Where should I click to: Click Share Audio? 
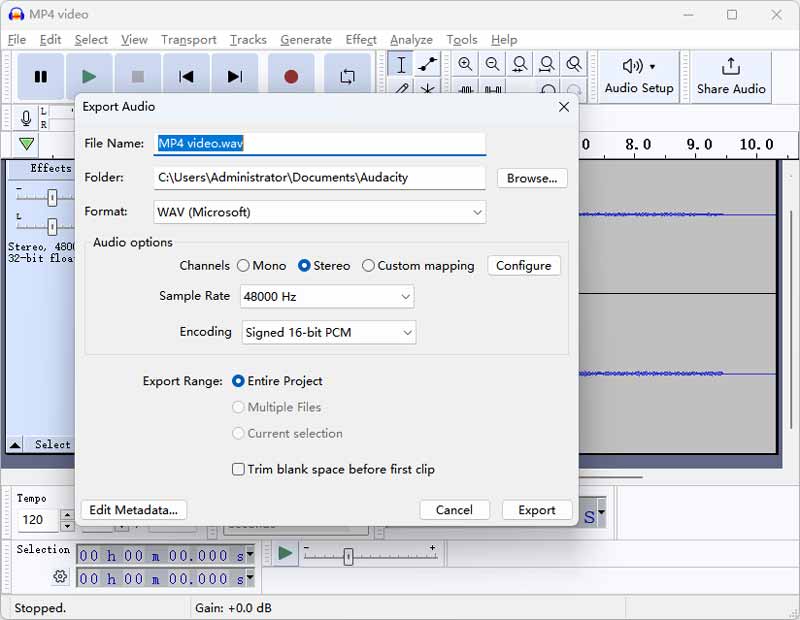[x=731, y=71]
